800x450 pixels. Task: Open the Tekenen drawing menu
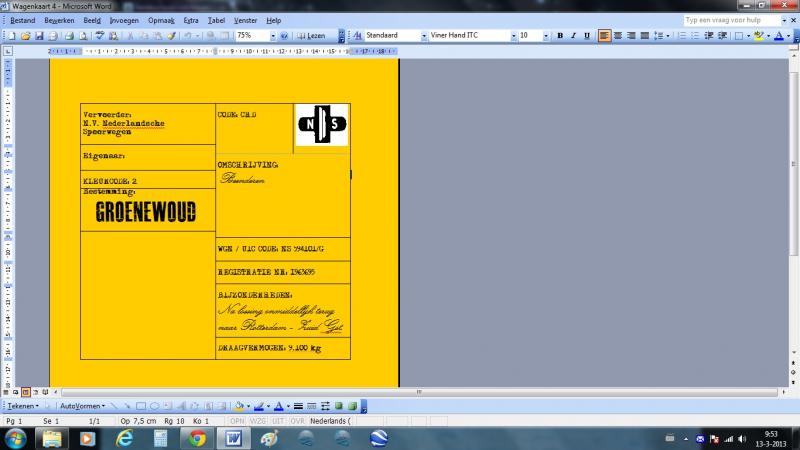23,406
